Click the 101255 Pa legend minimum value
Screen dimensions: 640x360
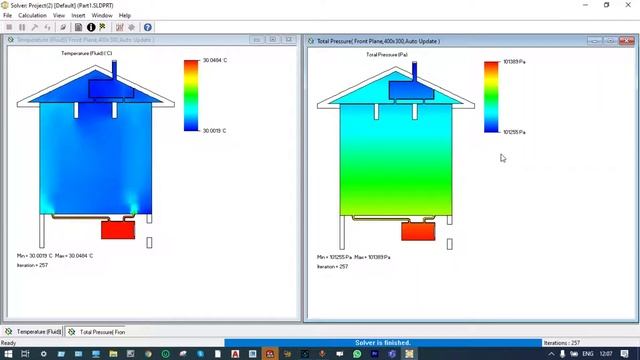click(514, 132)
